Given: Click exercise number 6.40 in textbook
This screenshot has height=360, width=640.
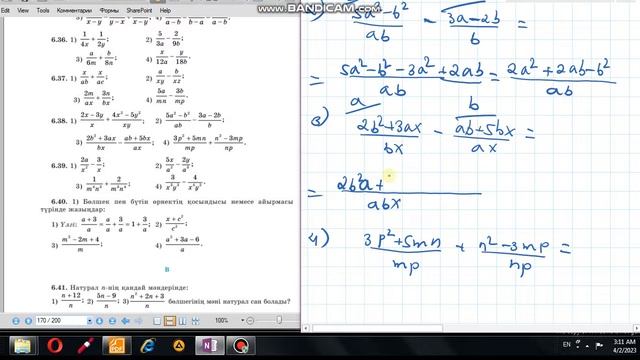Looking at the screenshot, I should coord(59,202).
